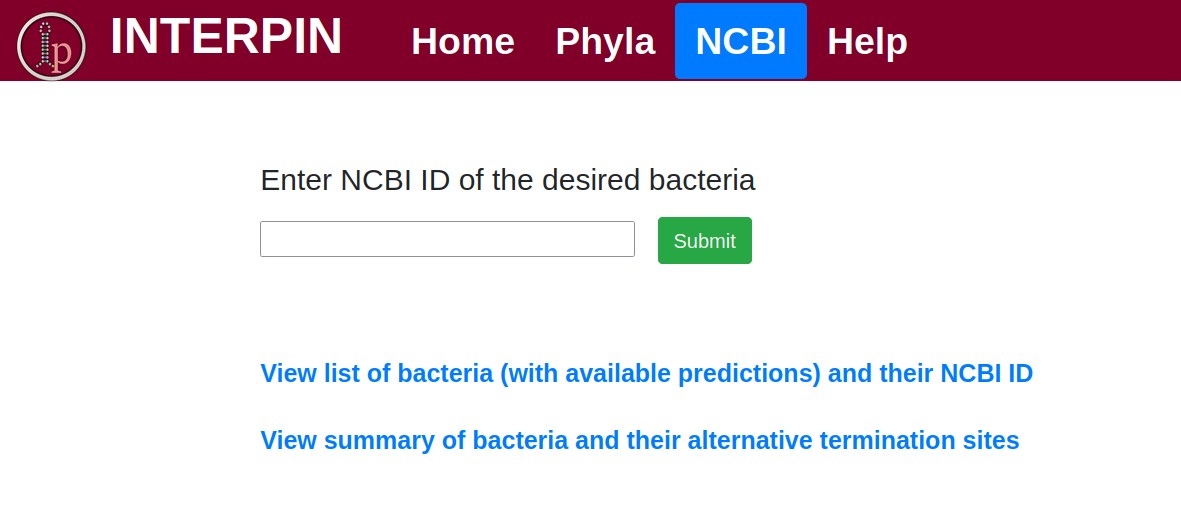Viewport: 1181px width, 505px height.
Task: Open the Phyla navigation item
Action: [605, 41]
